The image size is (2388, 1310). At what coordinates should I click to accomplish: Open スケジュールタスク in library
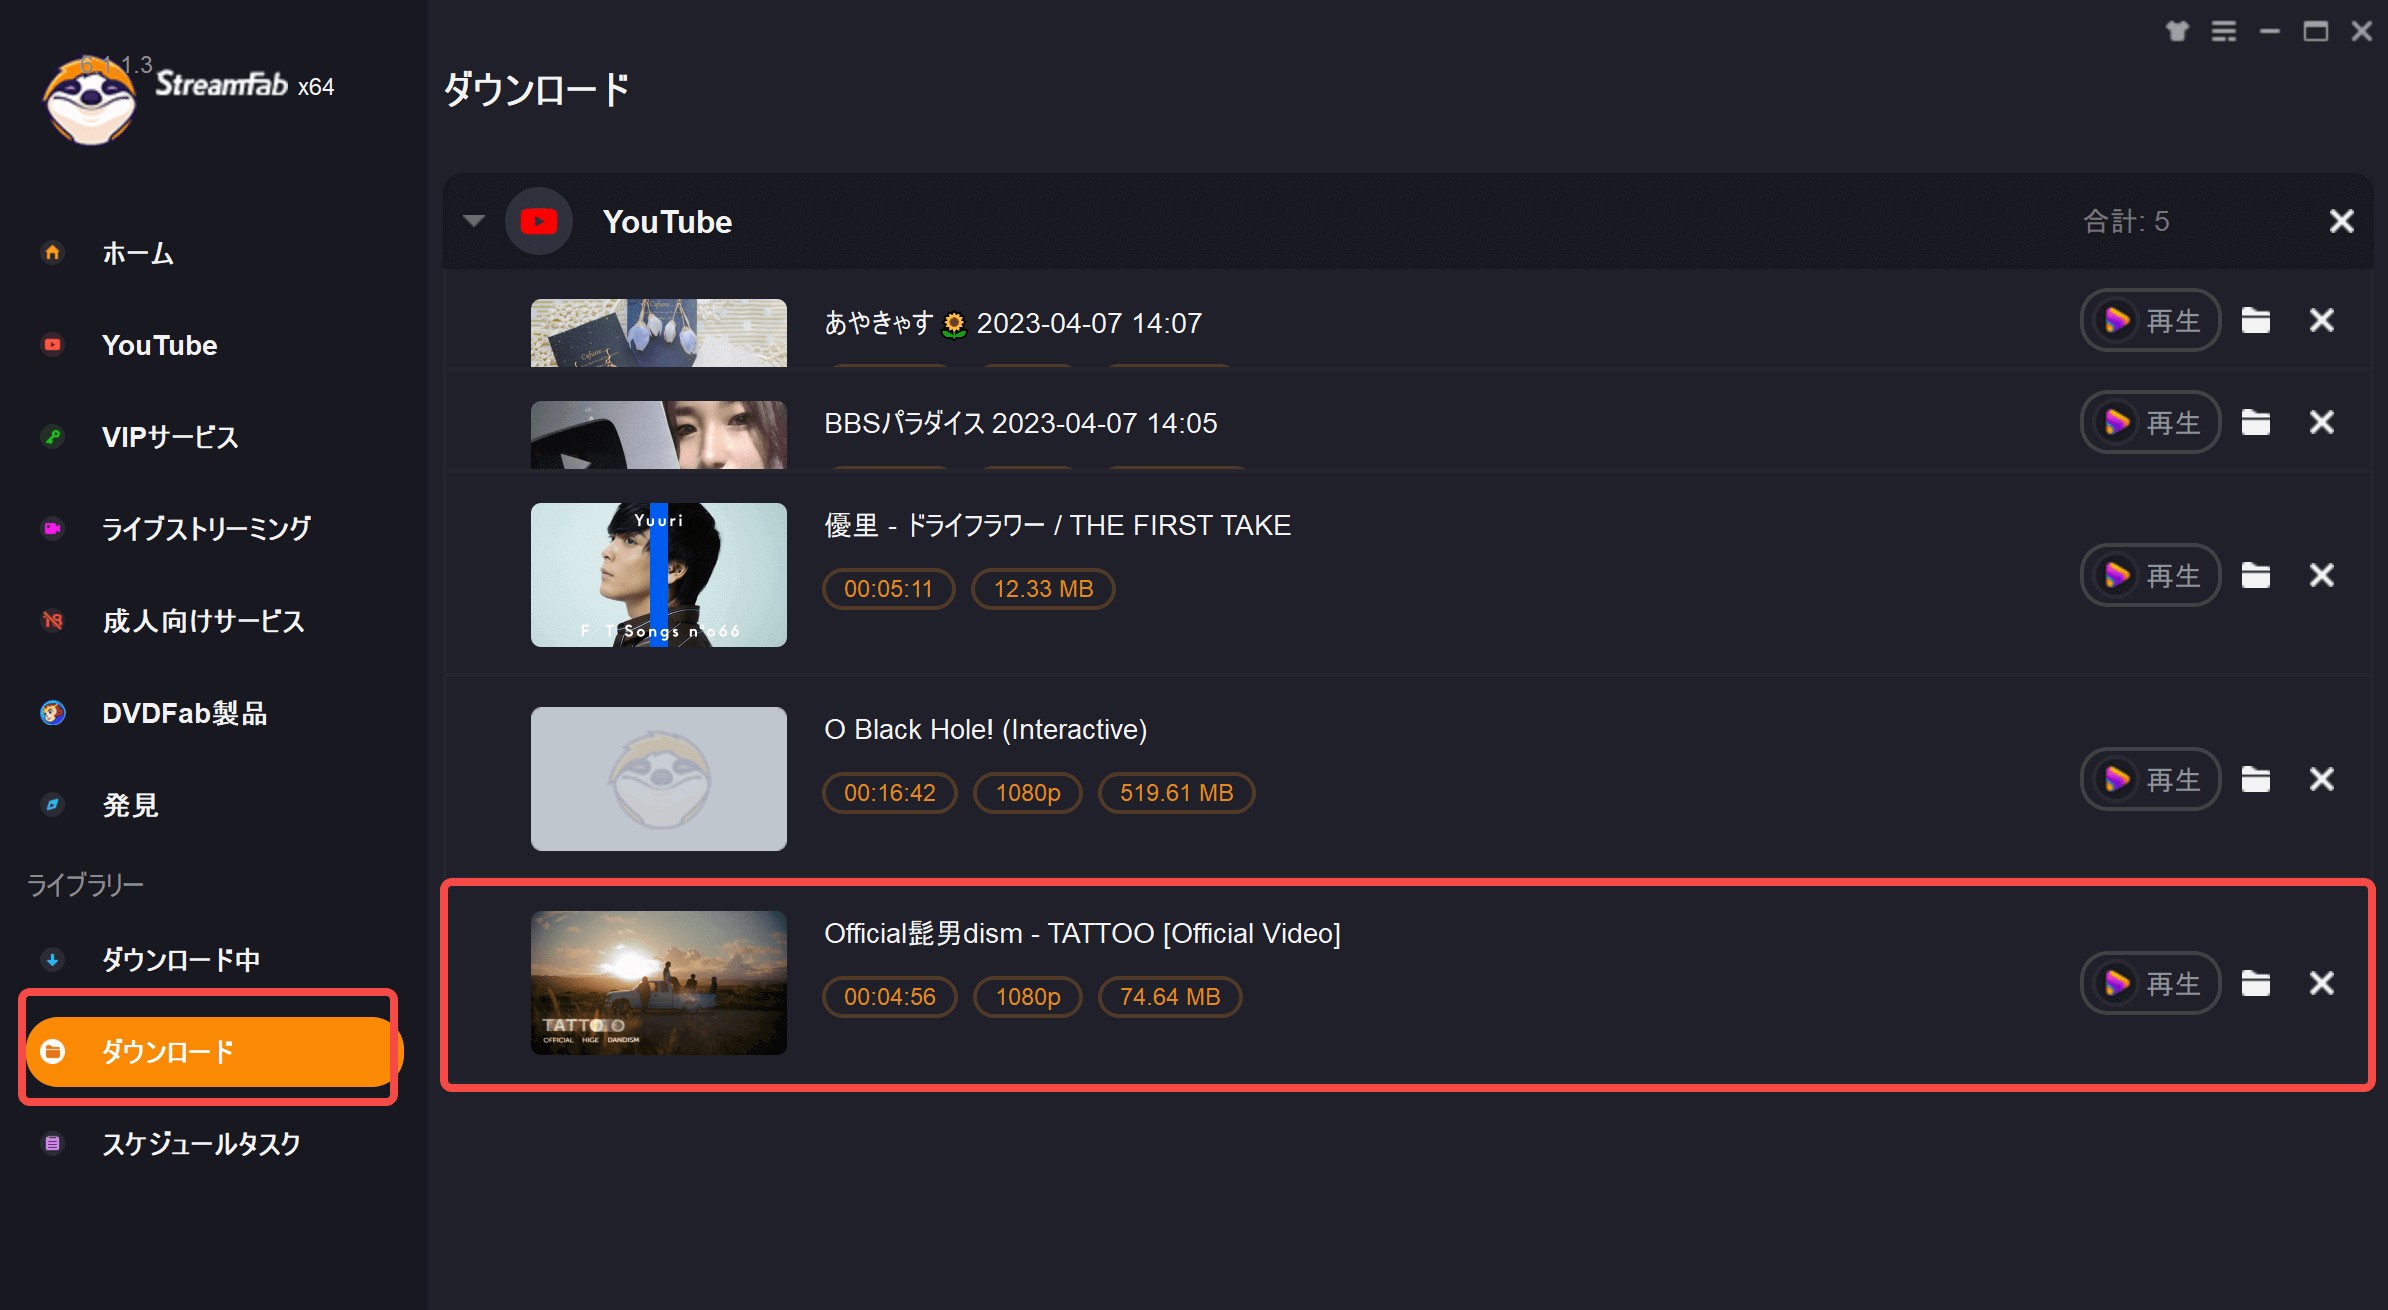click(201, 1143)
